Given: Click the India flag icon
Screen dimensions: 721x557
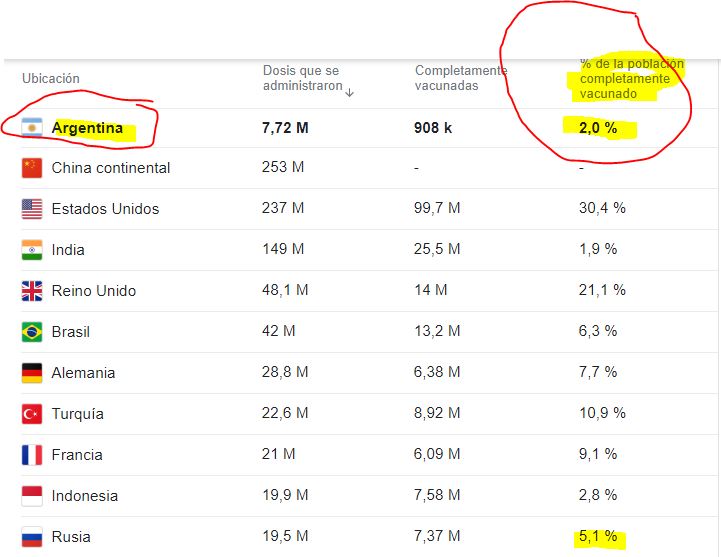Looking at the screenshot, I should [32, 250].
